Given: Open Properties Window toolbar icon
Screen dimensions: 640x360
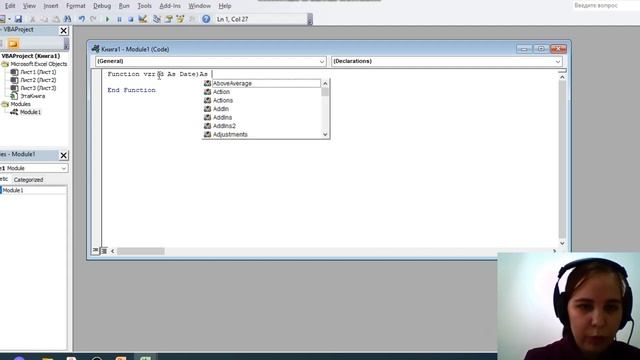Looking at the screenshot, I should (169, 19).
